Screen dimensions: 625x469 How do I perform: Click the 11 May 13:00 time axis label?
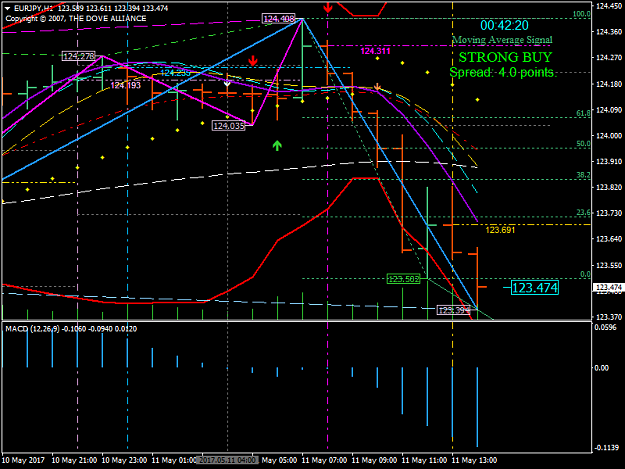pyautogui.click(x=474, y=460)
